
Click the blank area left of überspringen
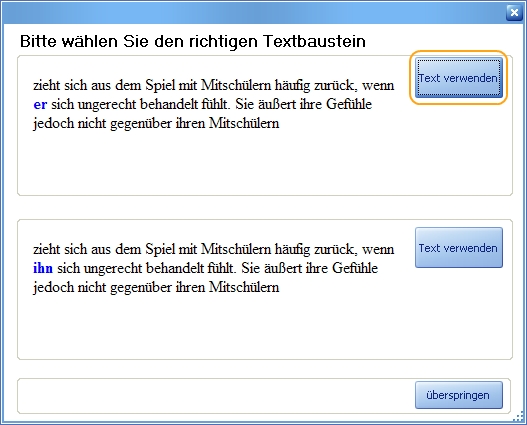pos(215,395)
